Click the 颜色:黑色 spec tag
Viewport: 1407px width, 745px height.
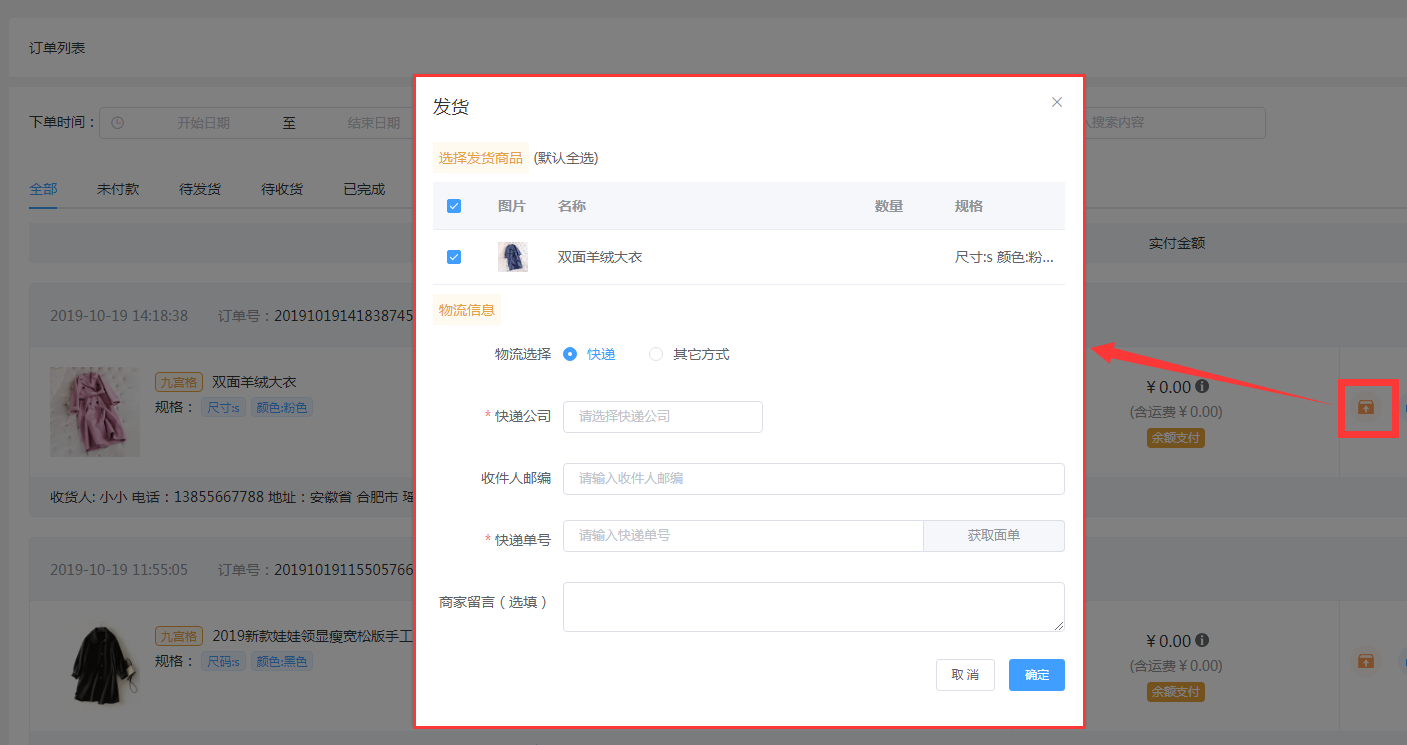point(282,661)
